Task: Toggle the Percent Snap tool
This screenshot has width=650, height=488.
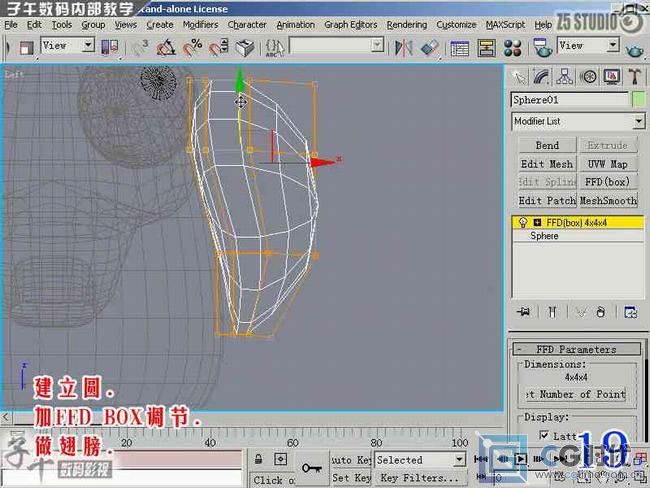Action: [x=193, y=47]
